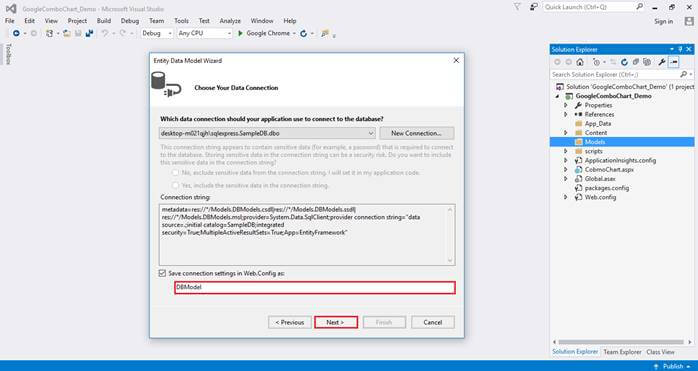Click the notifications filter flag icon
Image resolution: width=698 pixels, height=371 pixels.
pos(517,7)
